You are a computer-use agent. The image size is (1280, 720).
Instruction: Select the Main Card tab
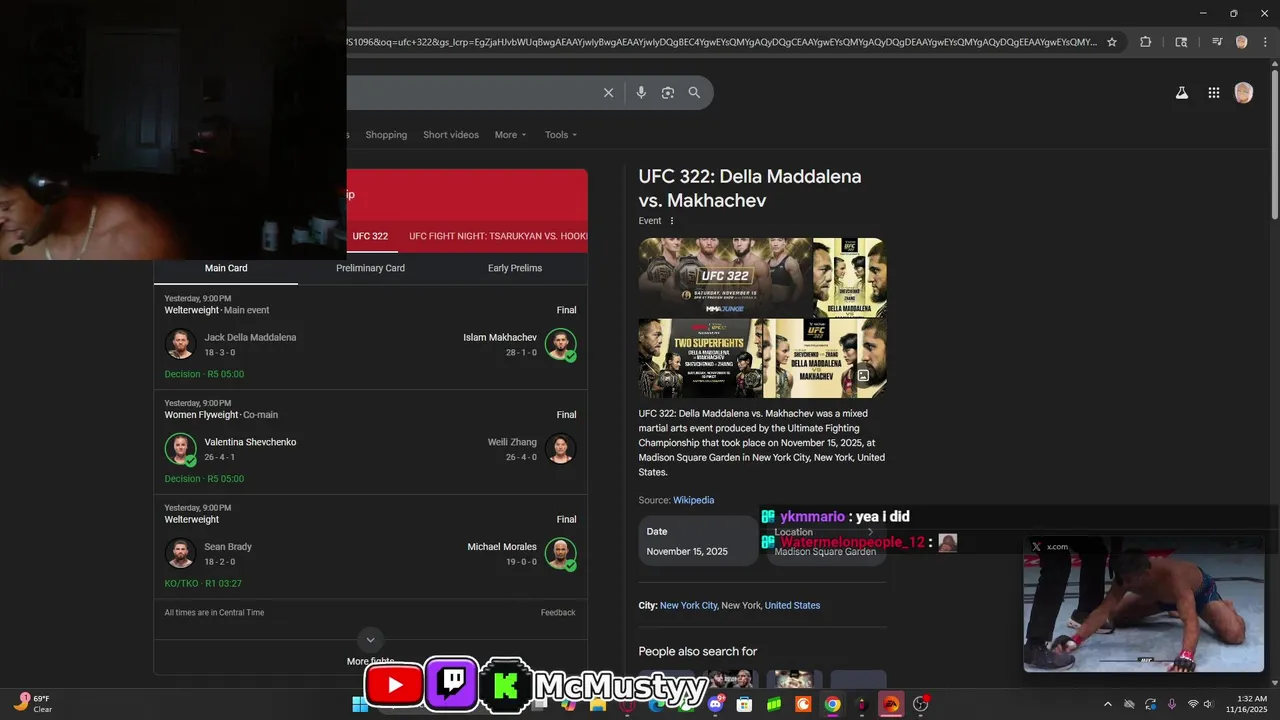coord(226,268)
